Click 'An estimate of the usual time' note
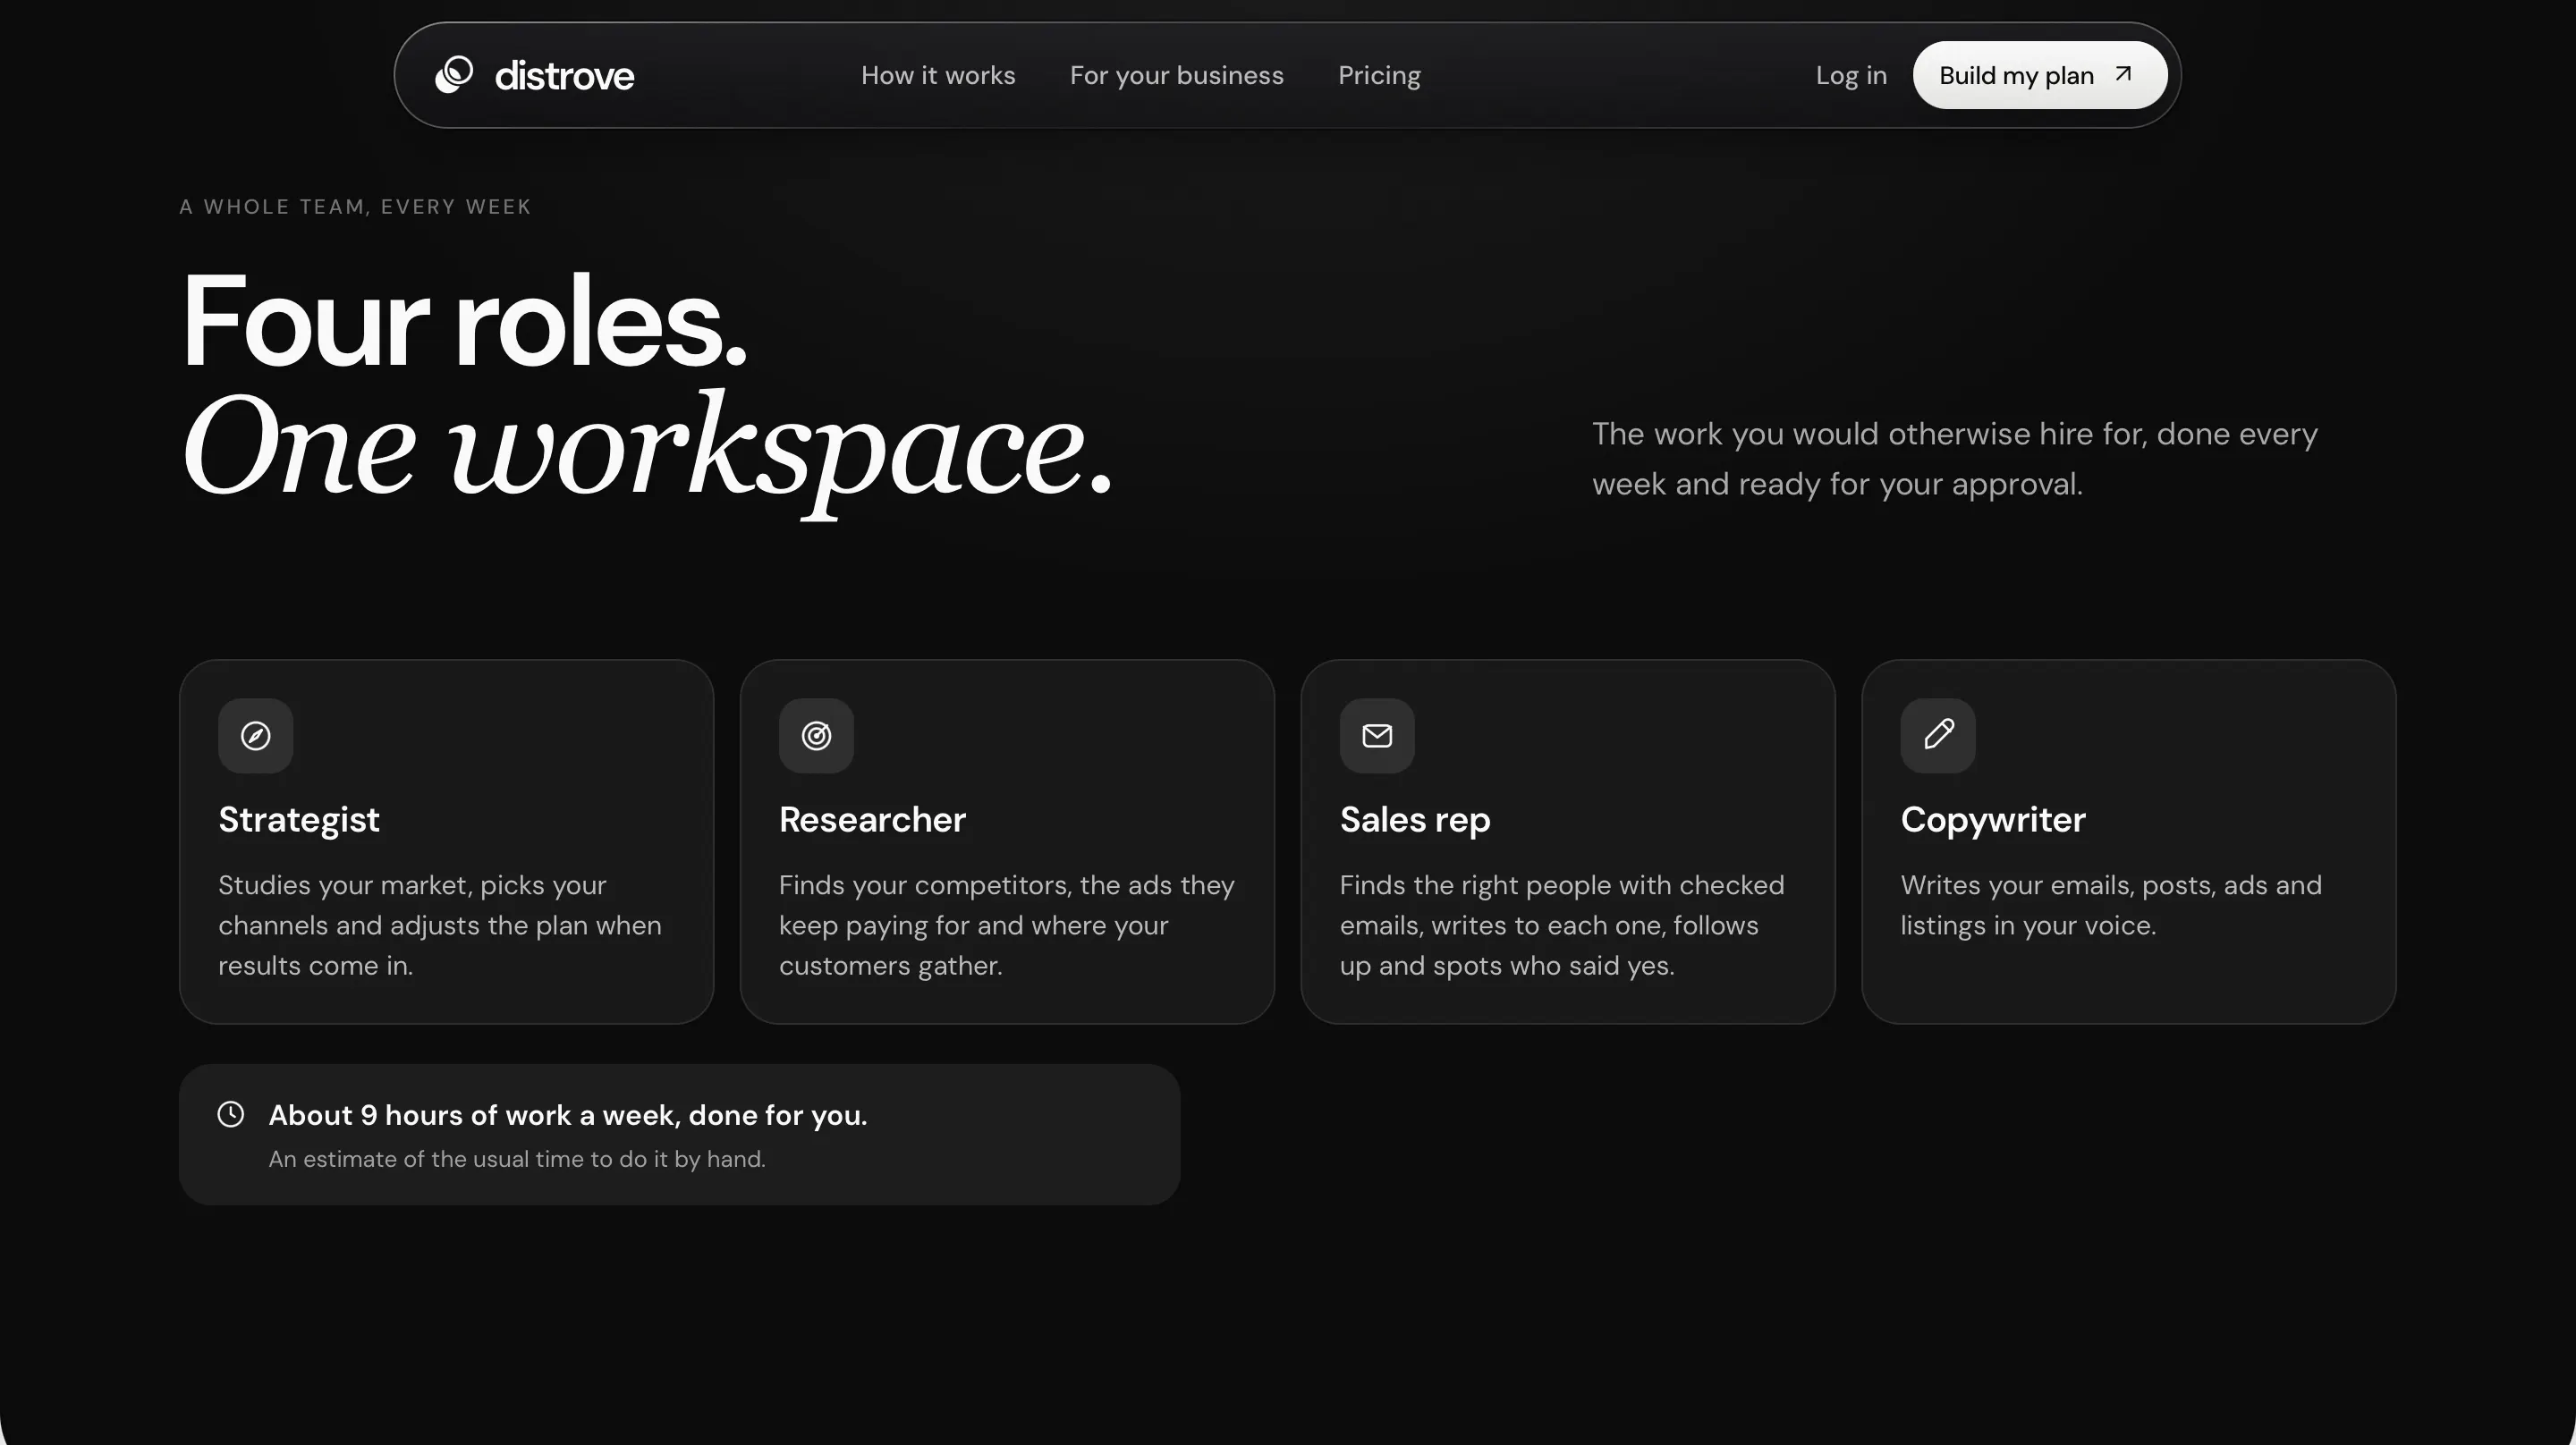 pyautogui.click(x=517, y=1159)
